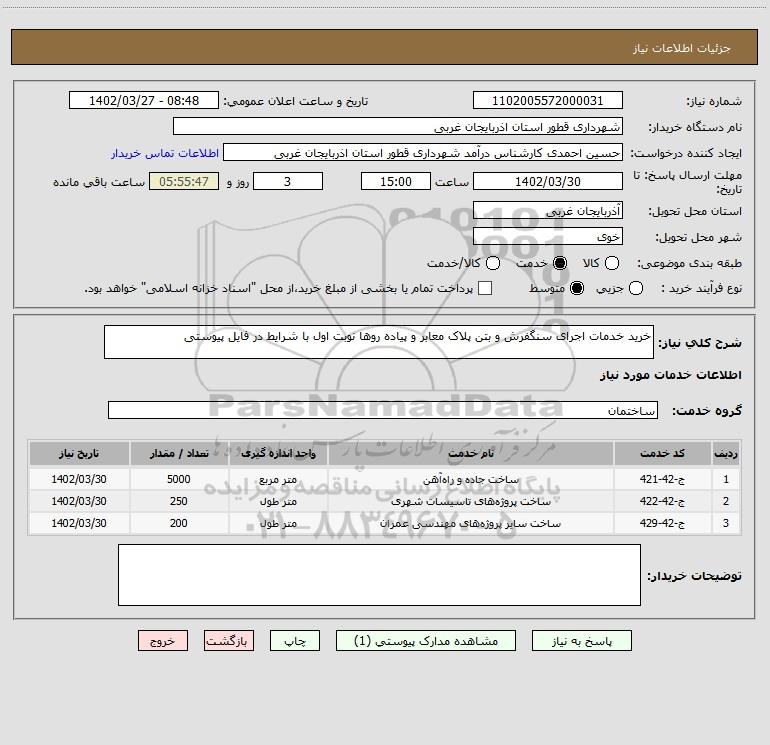This screenshot has height=745, width=770.
Task: Click the quantity 200 cell
Action: 179,523
